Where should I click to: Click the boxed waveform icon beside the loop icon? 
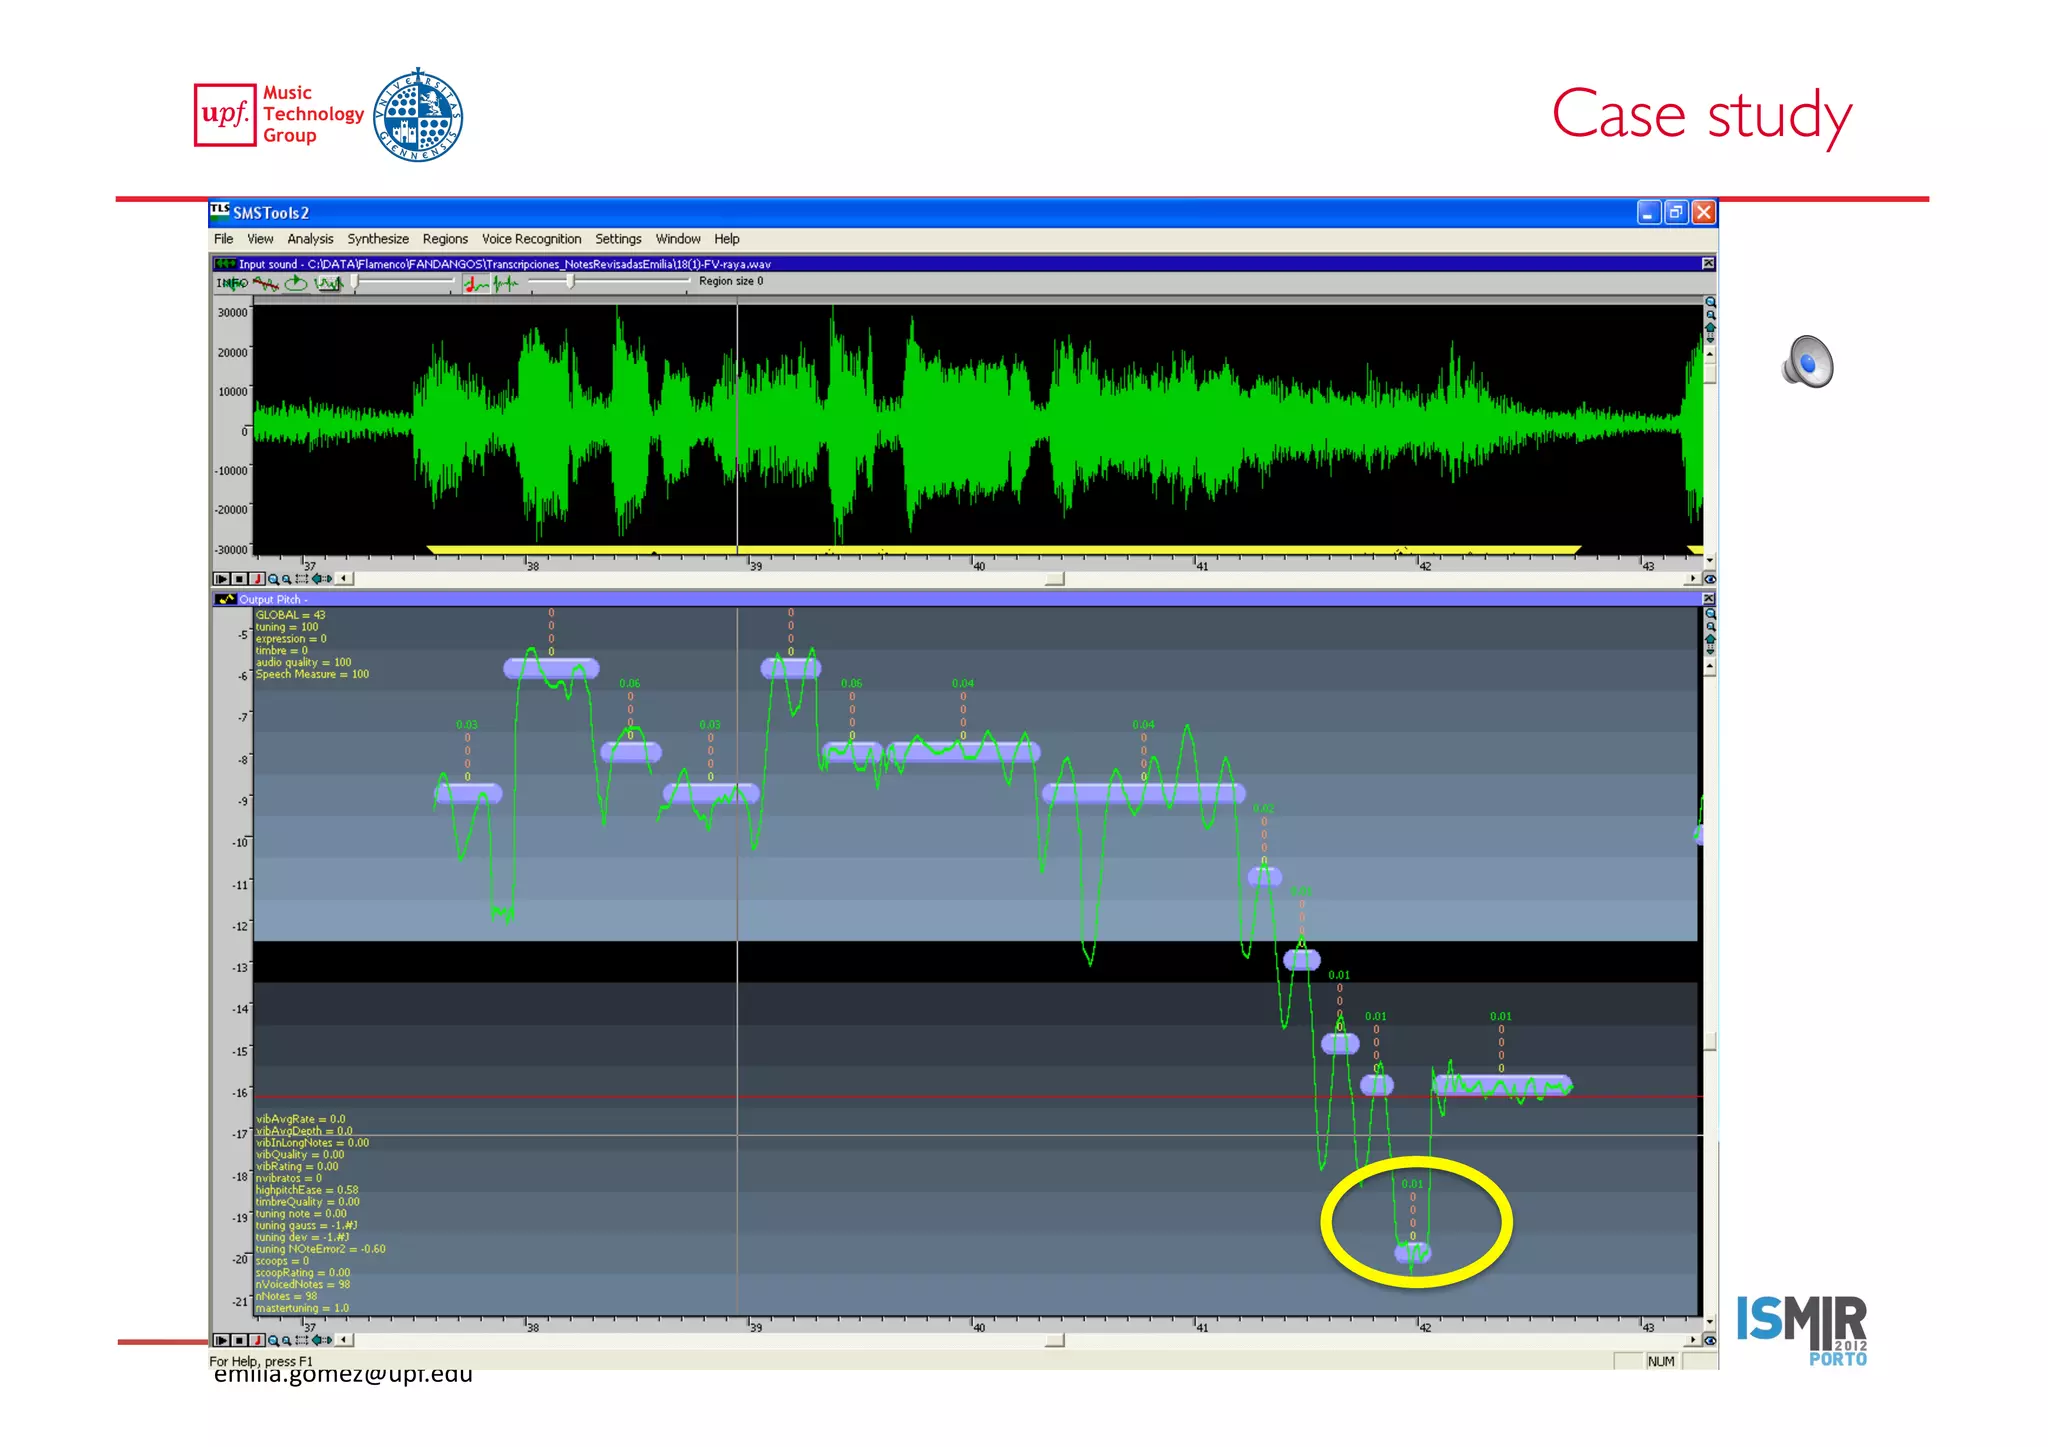[329, 283]
